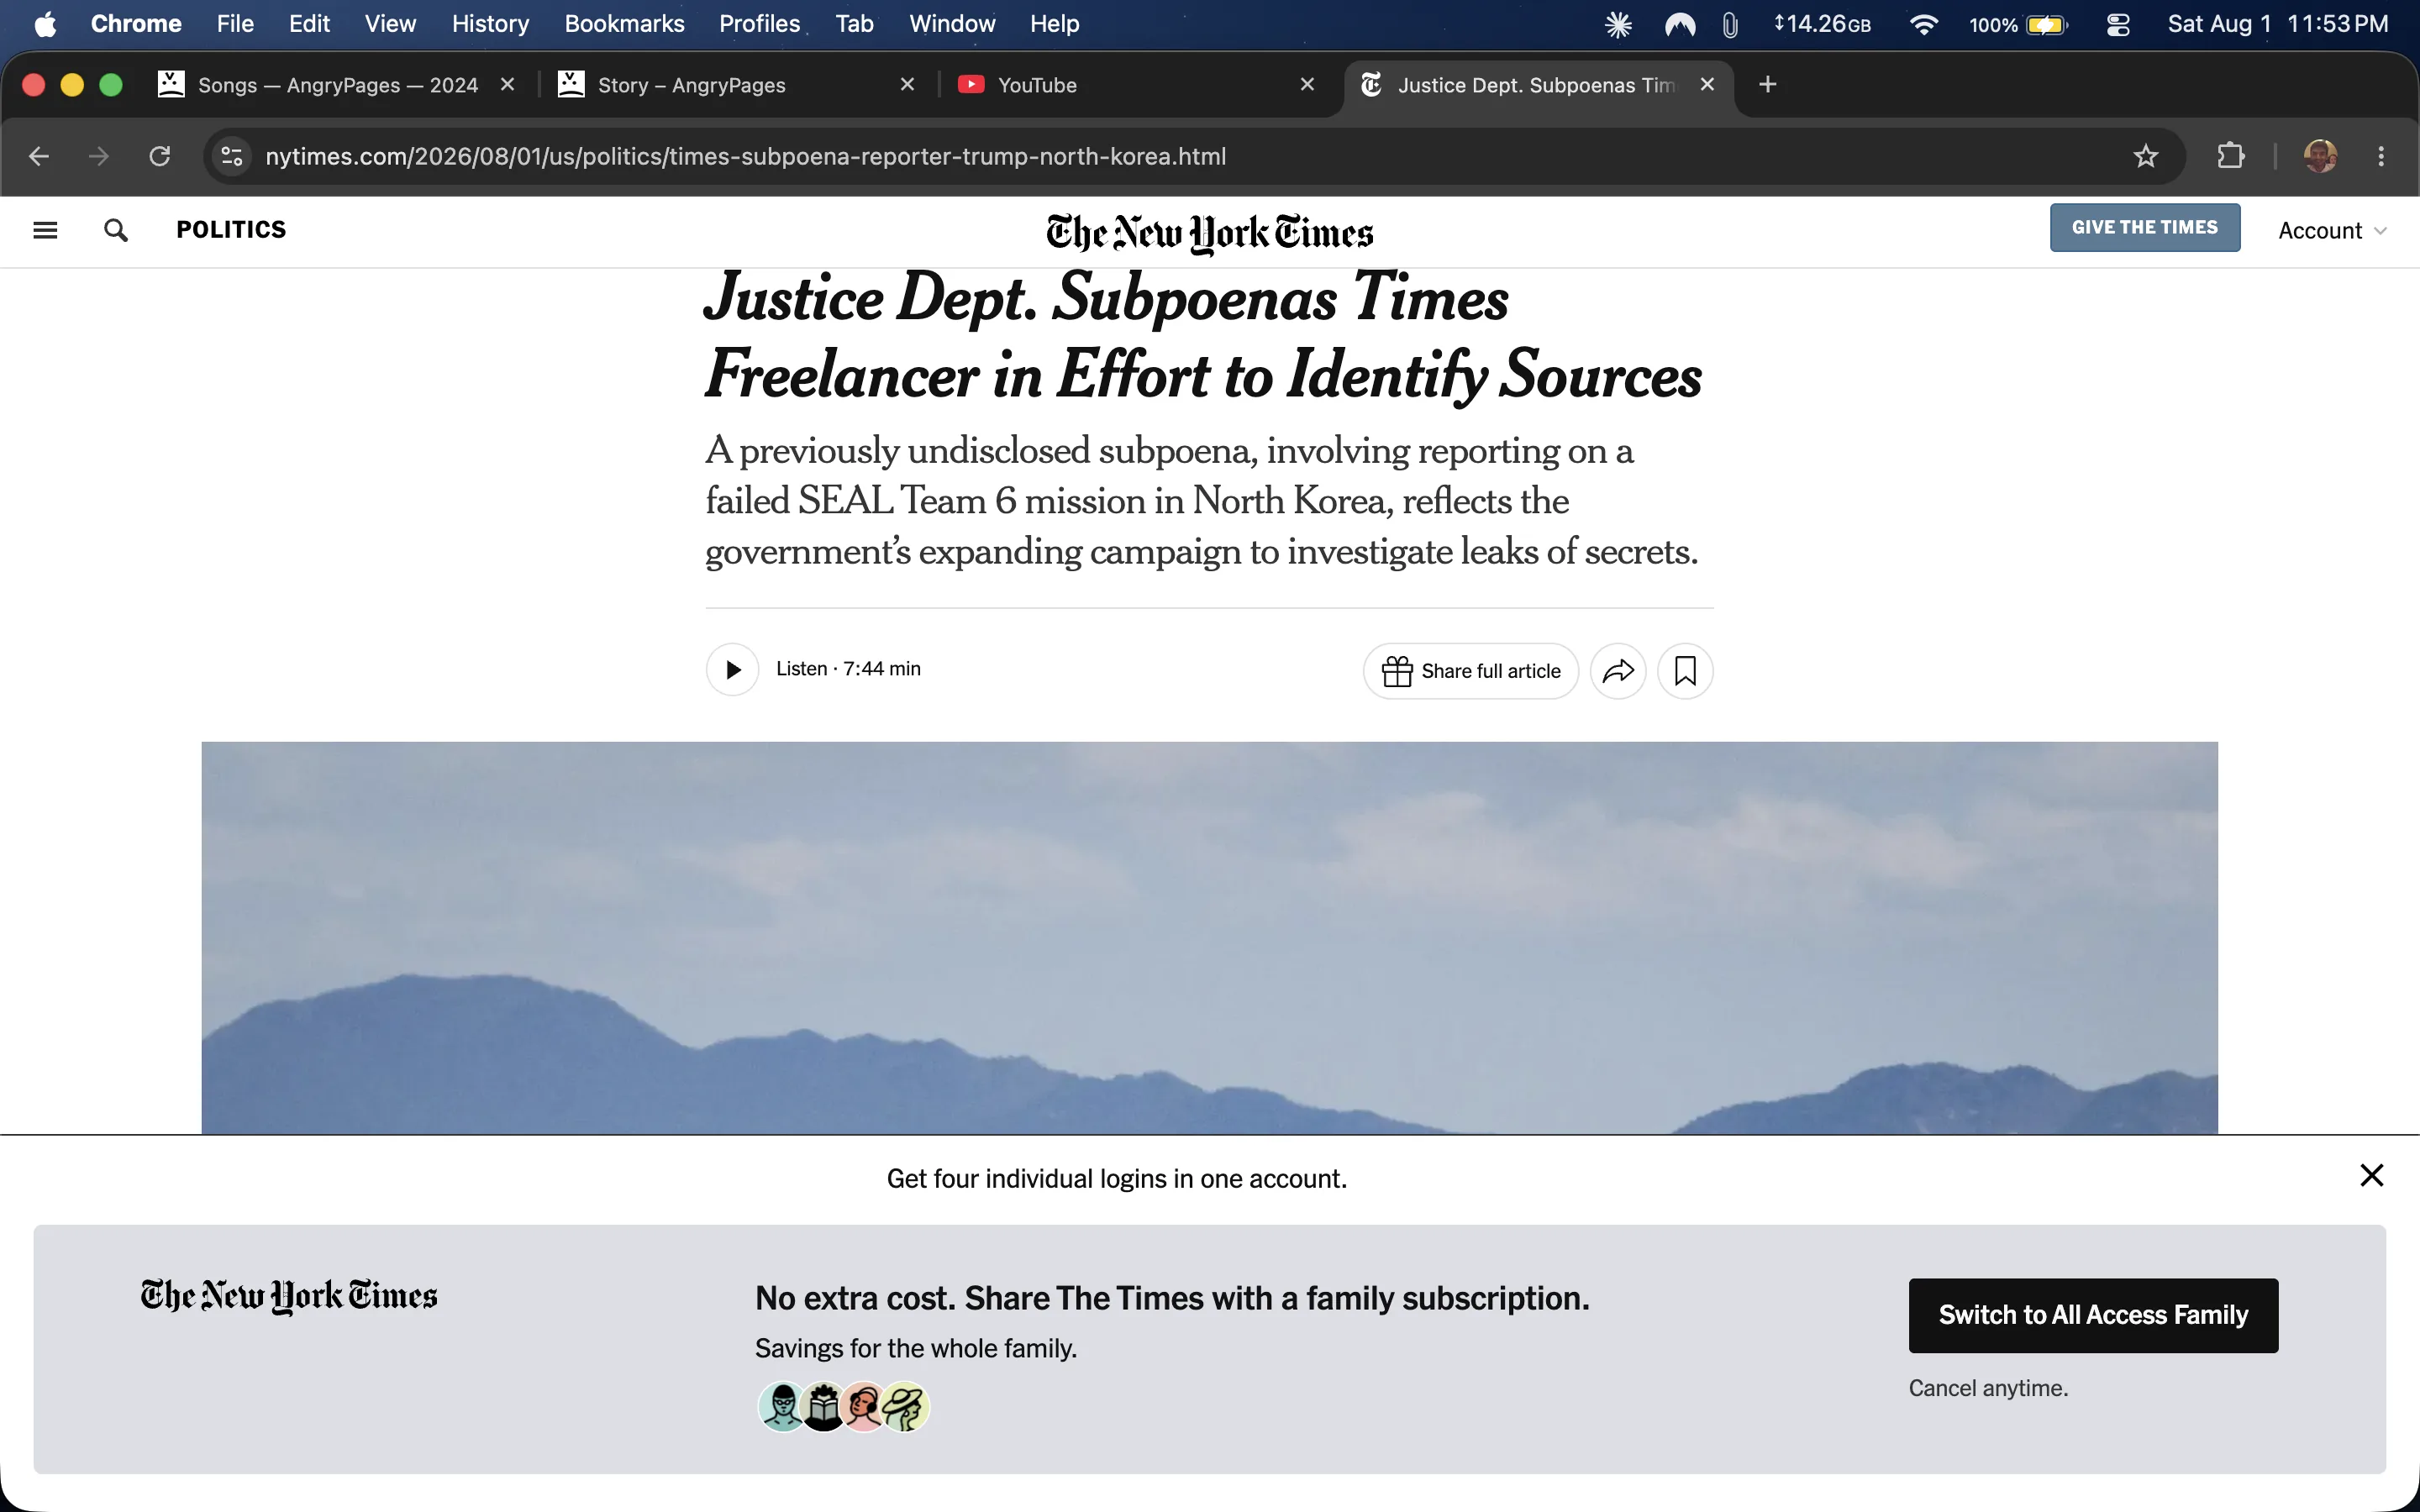Image resolution: width=2420 pixels, height=1512 pixels.
Task: Open the Bookmarks menu
Action: tap(624, 24)
